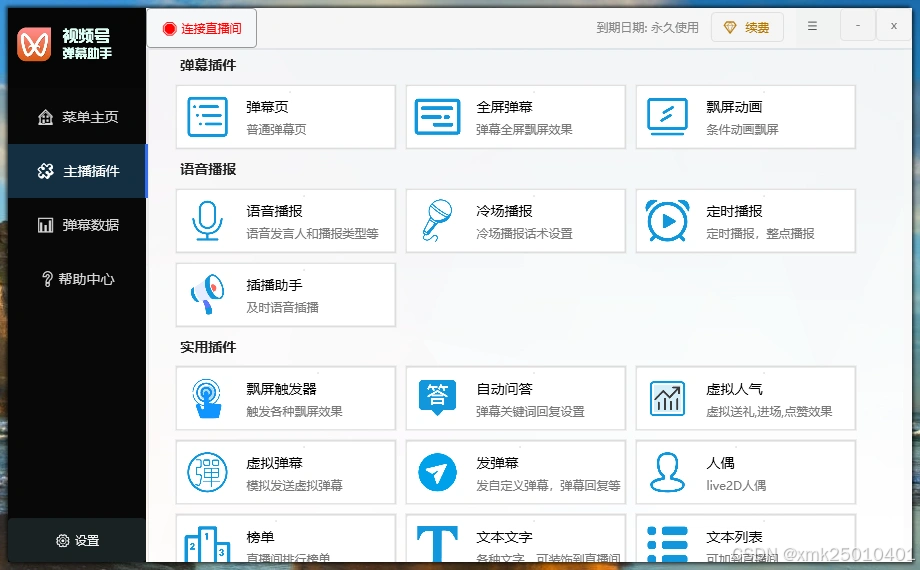Click the 榜单 title text
920x570 pixels.
pos(260,537)
